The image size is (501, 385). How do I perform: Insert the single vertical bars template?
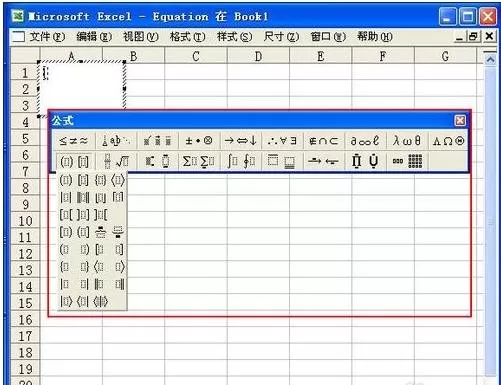point(66,198)
